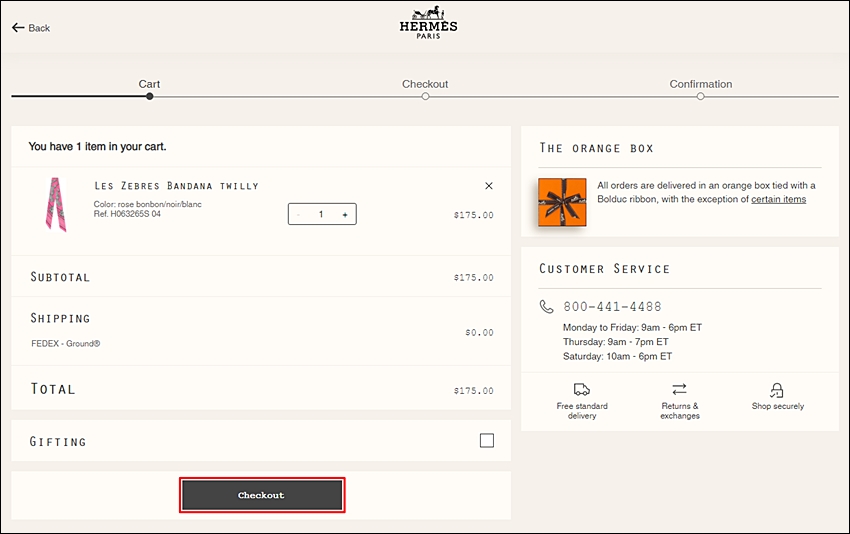
Task: Click the Free standard delivery truck icon
Action: 582,389
